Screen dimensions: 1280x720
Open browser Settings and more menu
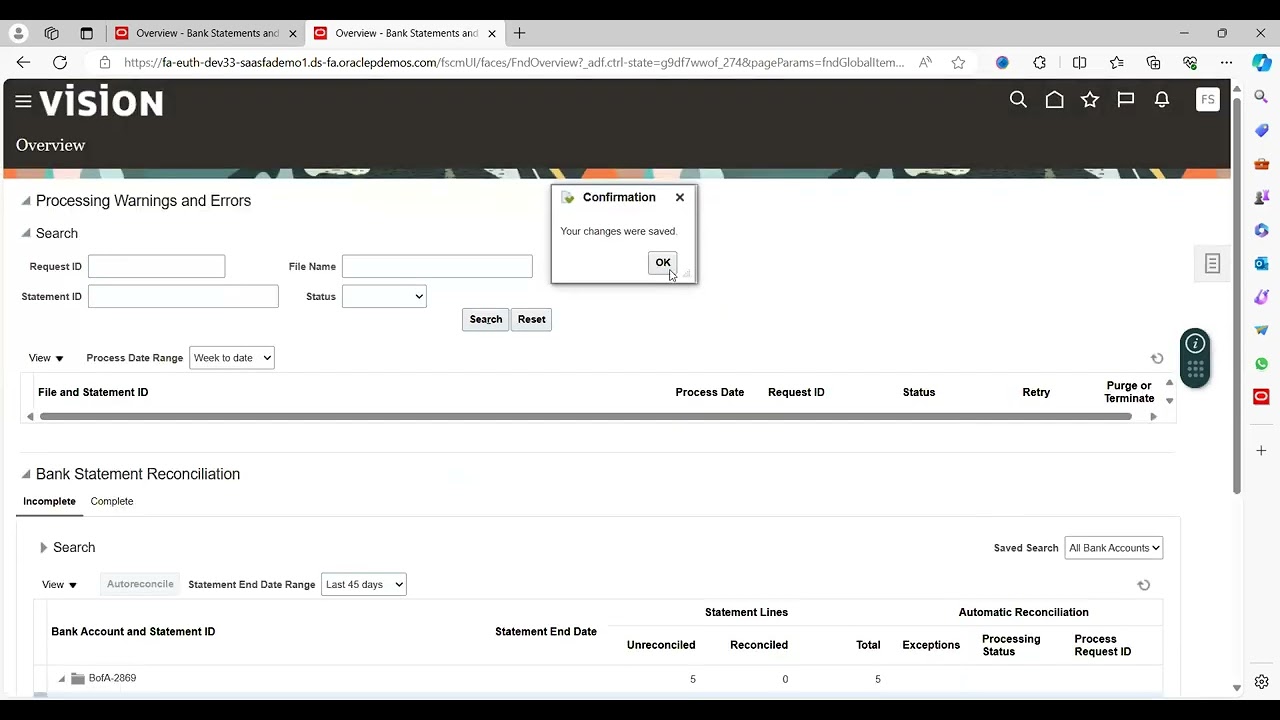[1227, 62]
